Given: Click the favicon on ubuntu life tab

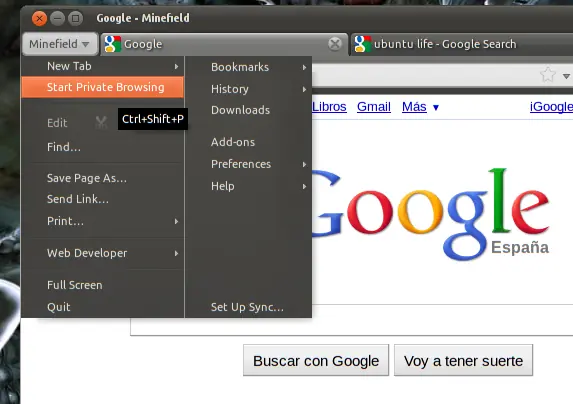Looking at the screenshot, I should [x=363, y=44].
